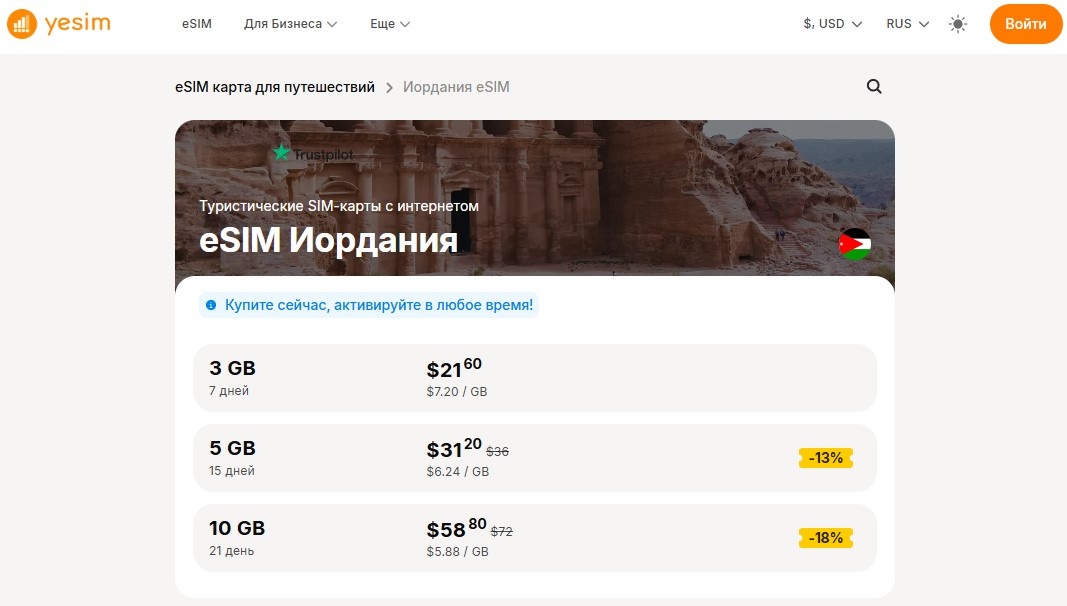The width and height of the screenshot is (1067, 606).
Task: Toggle dark mode with the sun icon
Action: coord(957,23)
